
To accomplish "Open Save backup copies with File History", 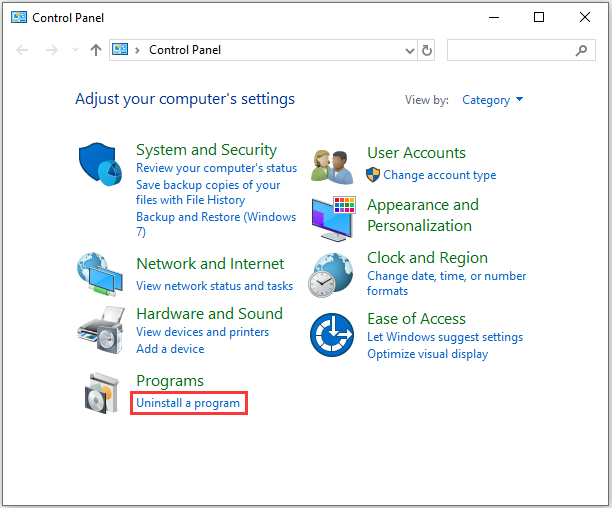I will 208,192.
